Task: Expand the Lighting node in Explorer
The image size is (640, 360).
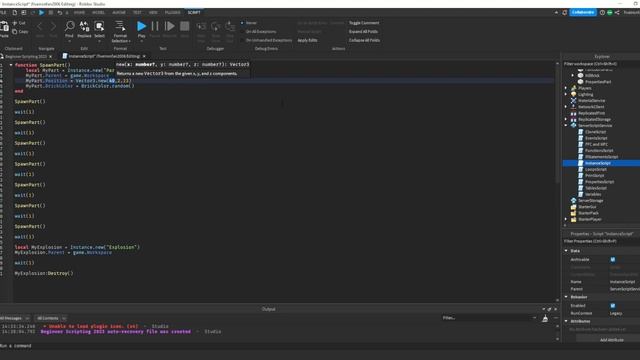Action: (x=566, y=94)
